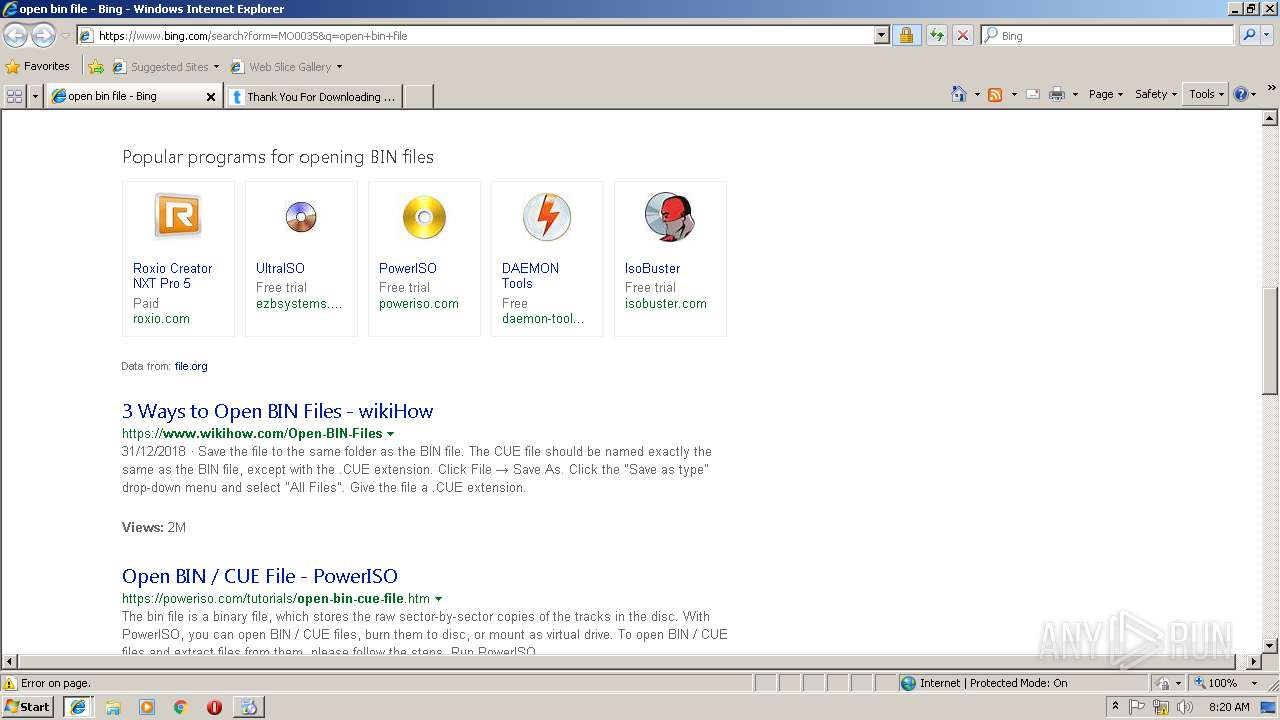Click the Action Center flag tray icon
Screen dimensions: 1280x720
1137,707
